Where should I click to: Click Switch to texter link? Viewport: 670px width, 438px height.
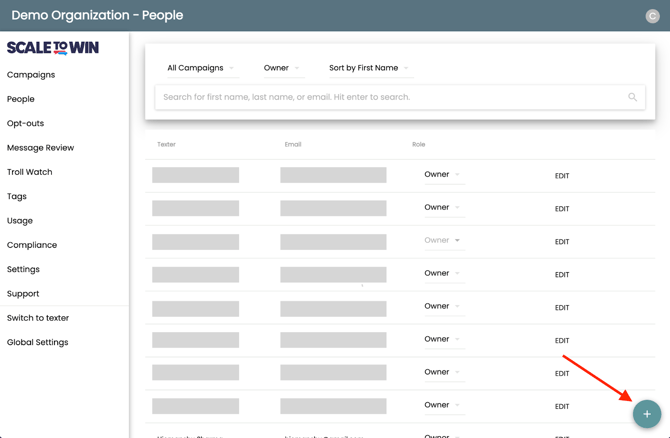[x=38, y=318]
